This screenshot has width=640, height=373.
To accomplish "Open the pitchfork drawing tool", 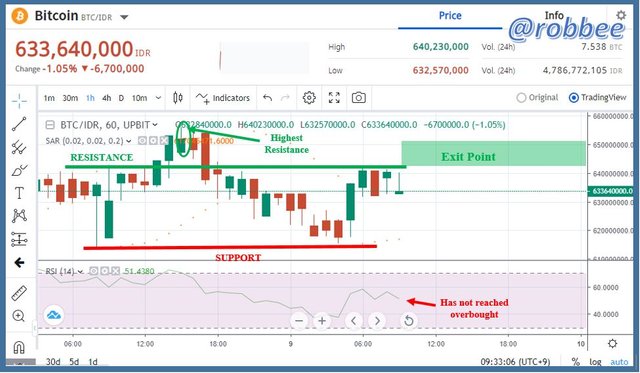I will click(x=19, y=147).
